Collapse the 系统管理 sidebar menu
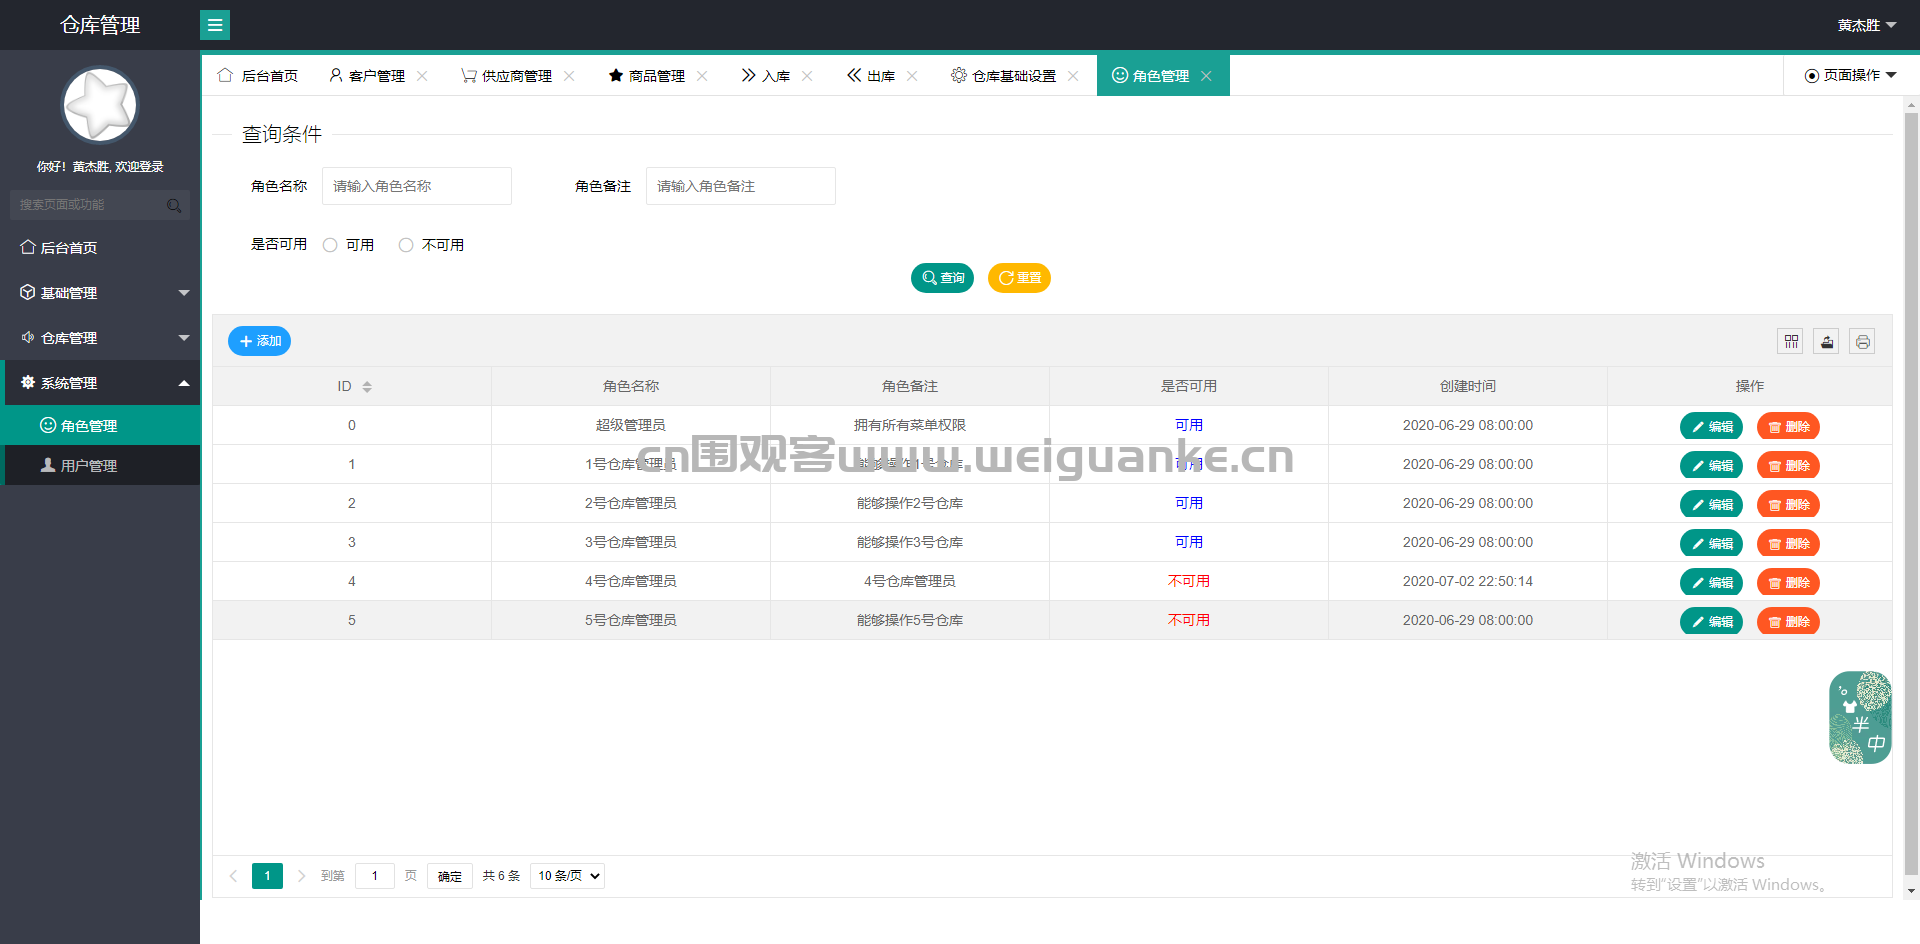This screenshot has height=944, width=1920. pyautogui.click(x=100, y=383)
